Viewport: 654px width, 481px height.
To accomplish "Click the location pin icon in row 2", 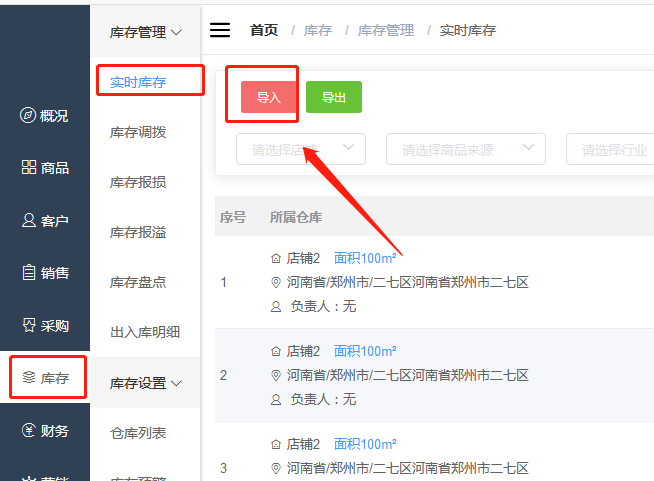I will pos(276,376).
